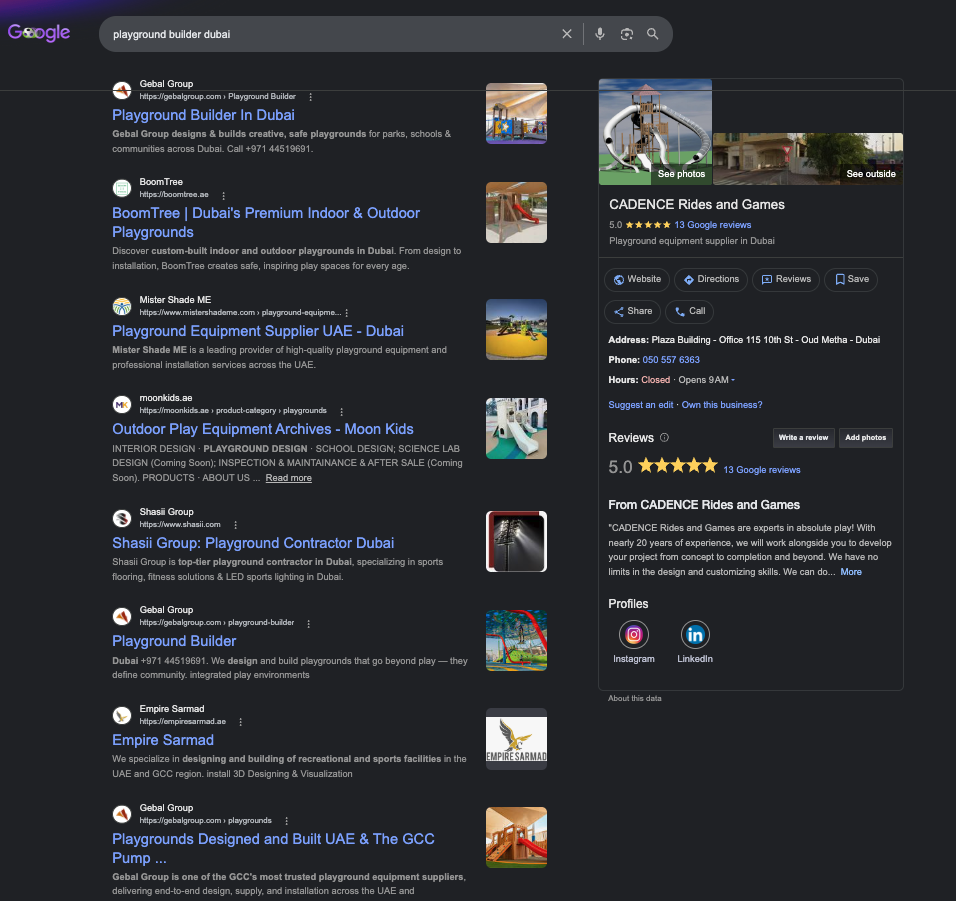Click Mister Shade ME favicon
The width and height of the screenshot is (956, 901).
pos(122,306)
